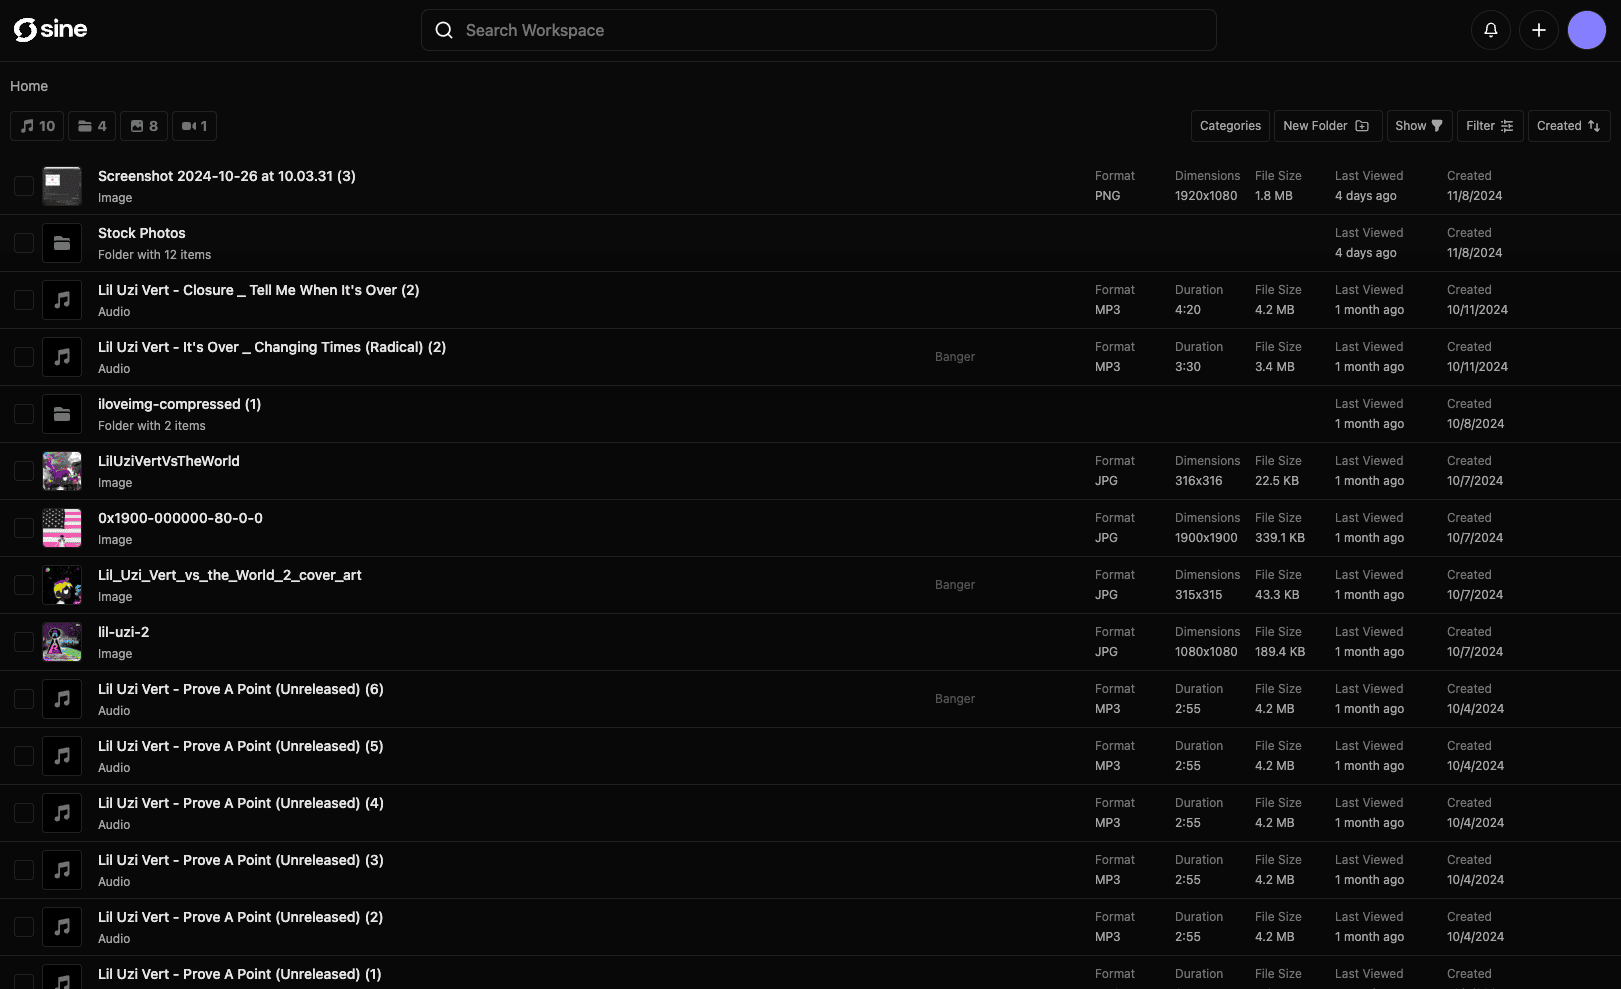Image resolution: width=1621 pixels, height=989 pixels.
Task: Click the 3:30 duration value
Action: coord(1188,367)
